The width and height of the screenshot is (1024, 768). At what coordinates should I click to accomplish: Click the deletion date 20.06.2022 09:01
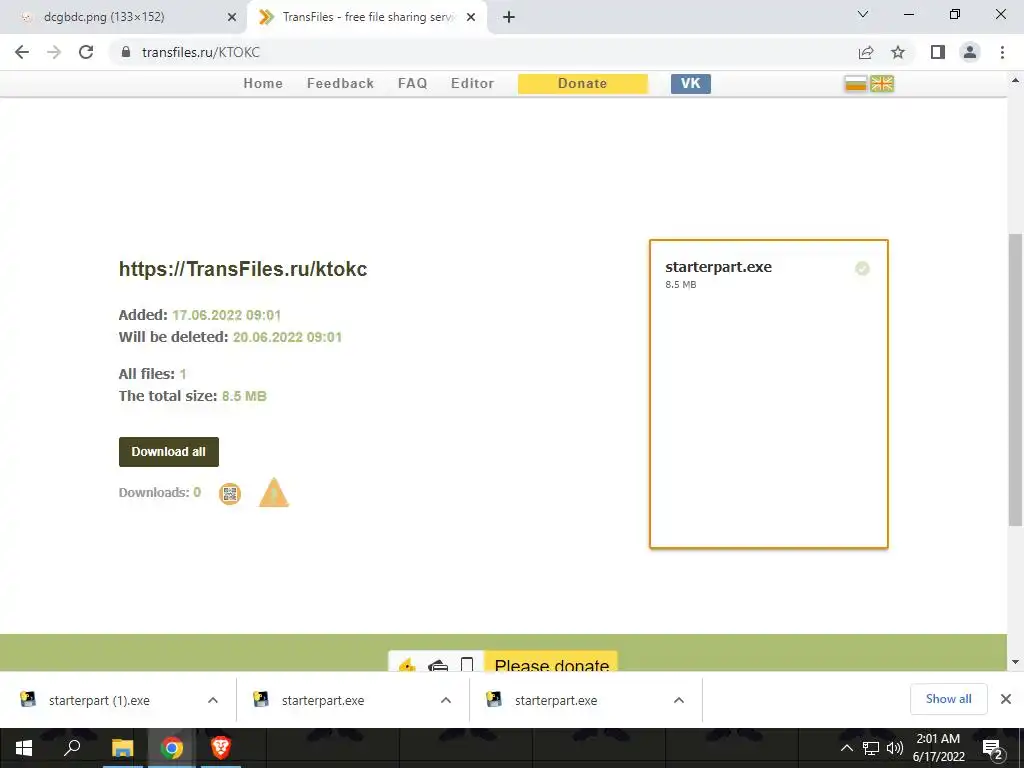[287, 338]
